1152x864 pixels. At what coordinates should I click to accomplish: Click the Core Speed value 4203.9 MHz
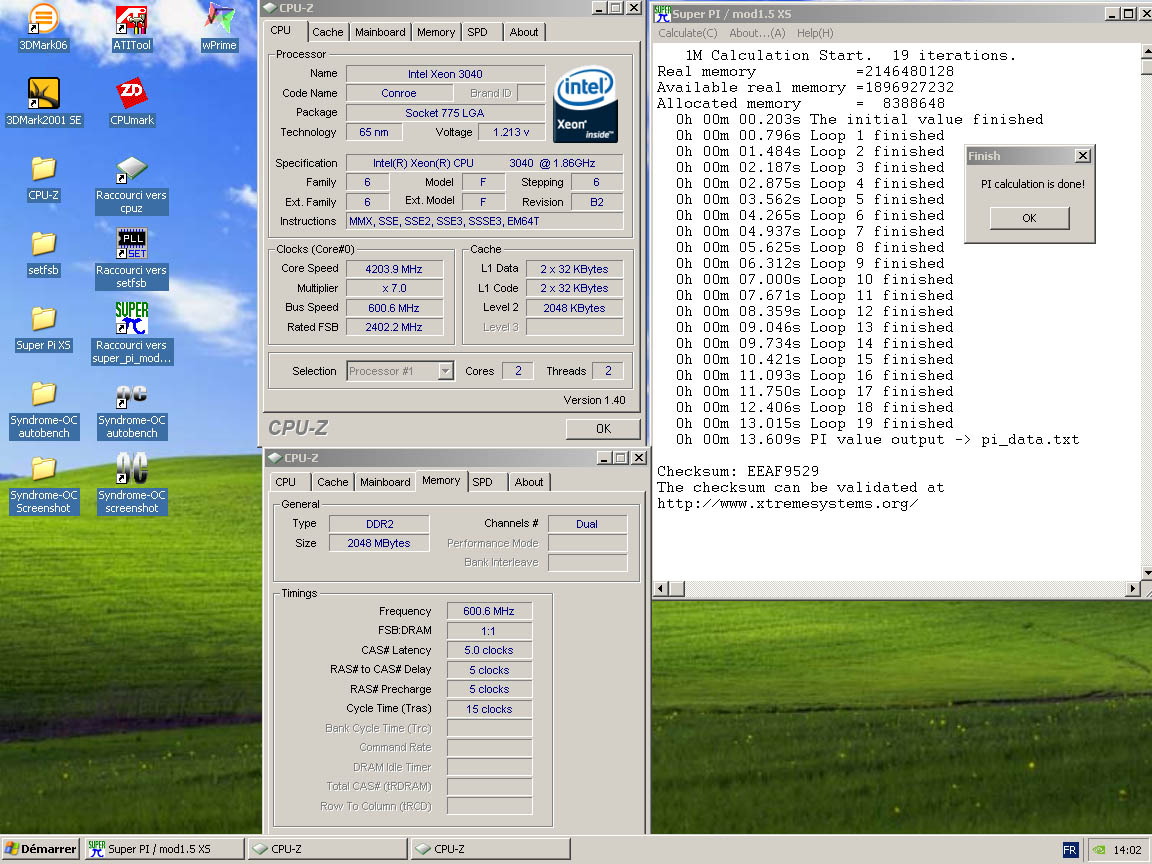pos(394,269)
